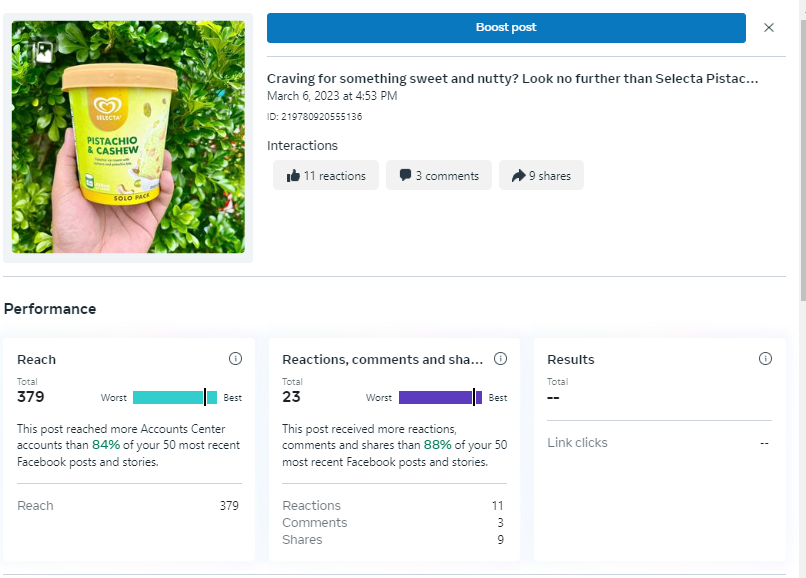Click the share arrow icon
Image resolution: width=806 pixels, height=578 pixels.
click(518, 176)
